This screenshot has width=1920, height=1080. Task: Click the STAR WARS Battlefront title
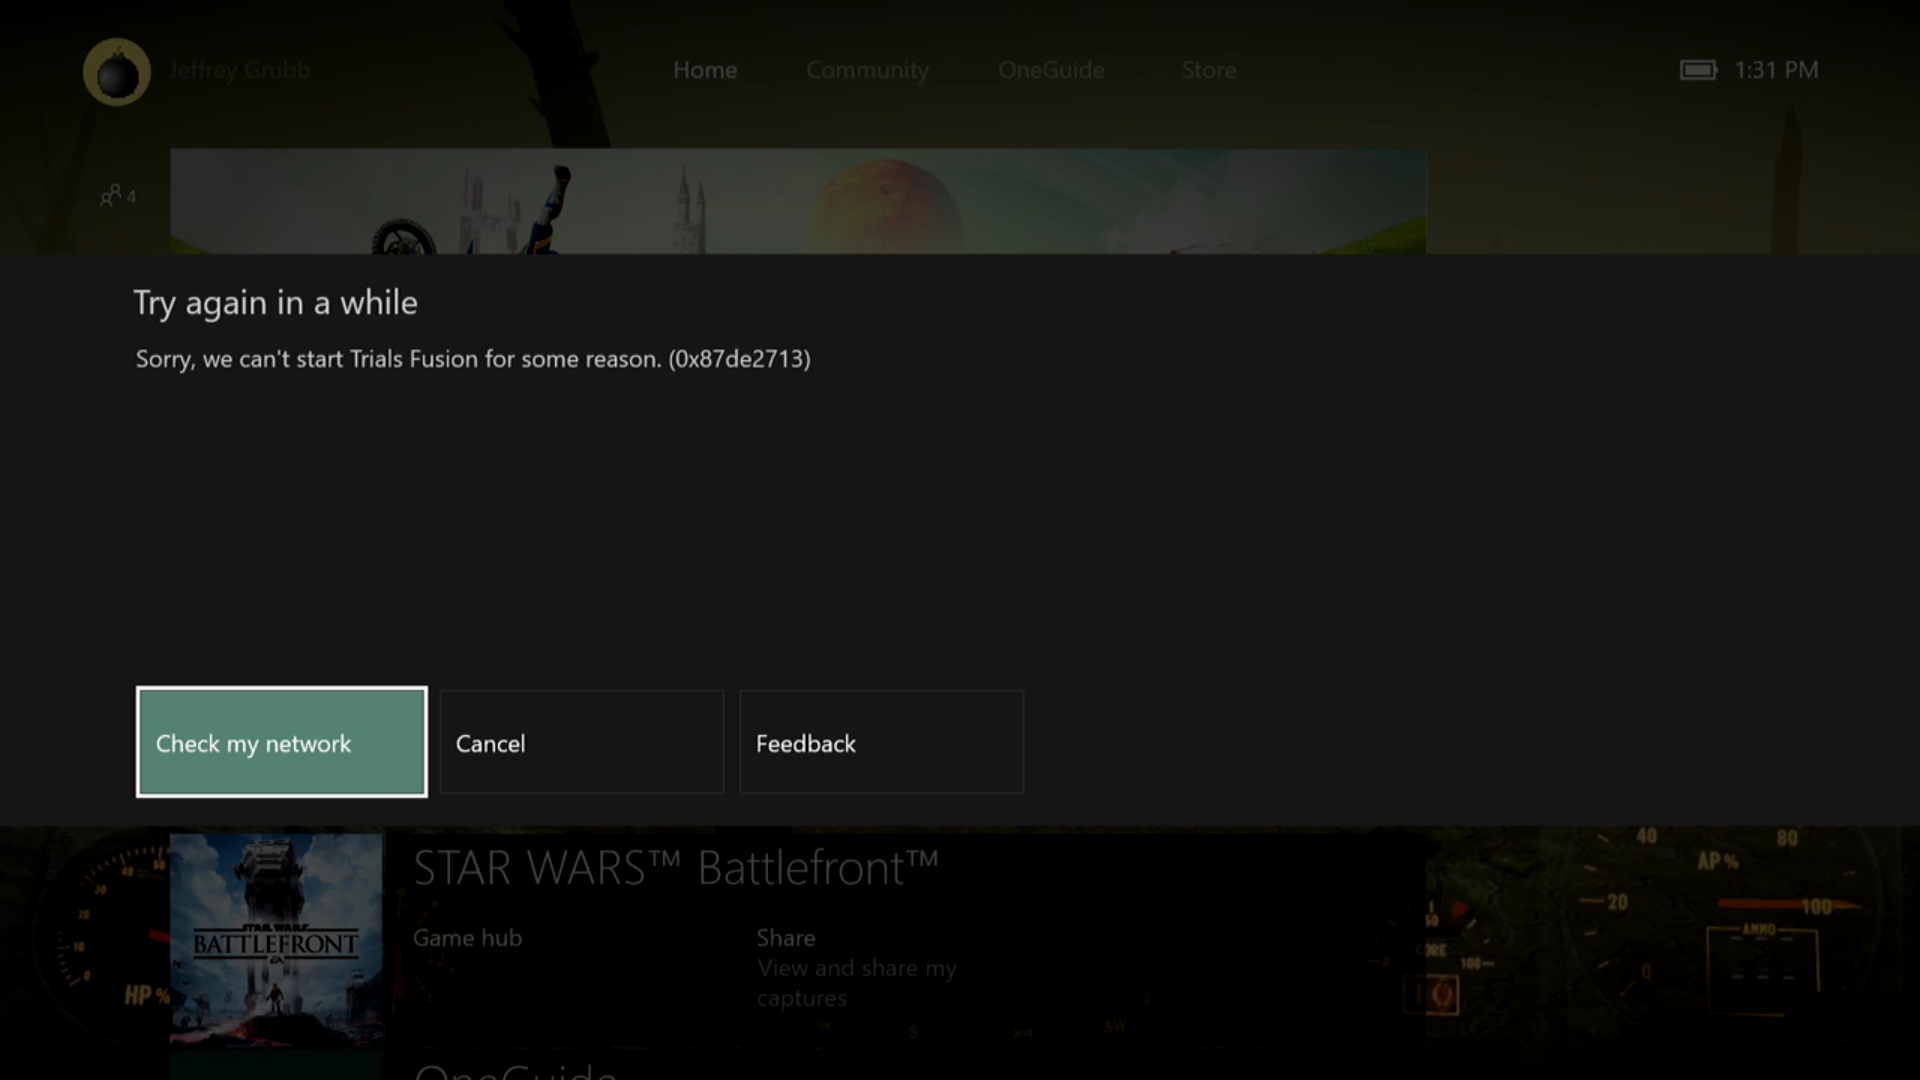pyautogui.click(x=676, y=868)
